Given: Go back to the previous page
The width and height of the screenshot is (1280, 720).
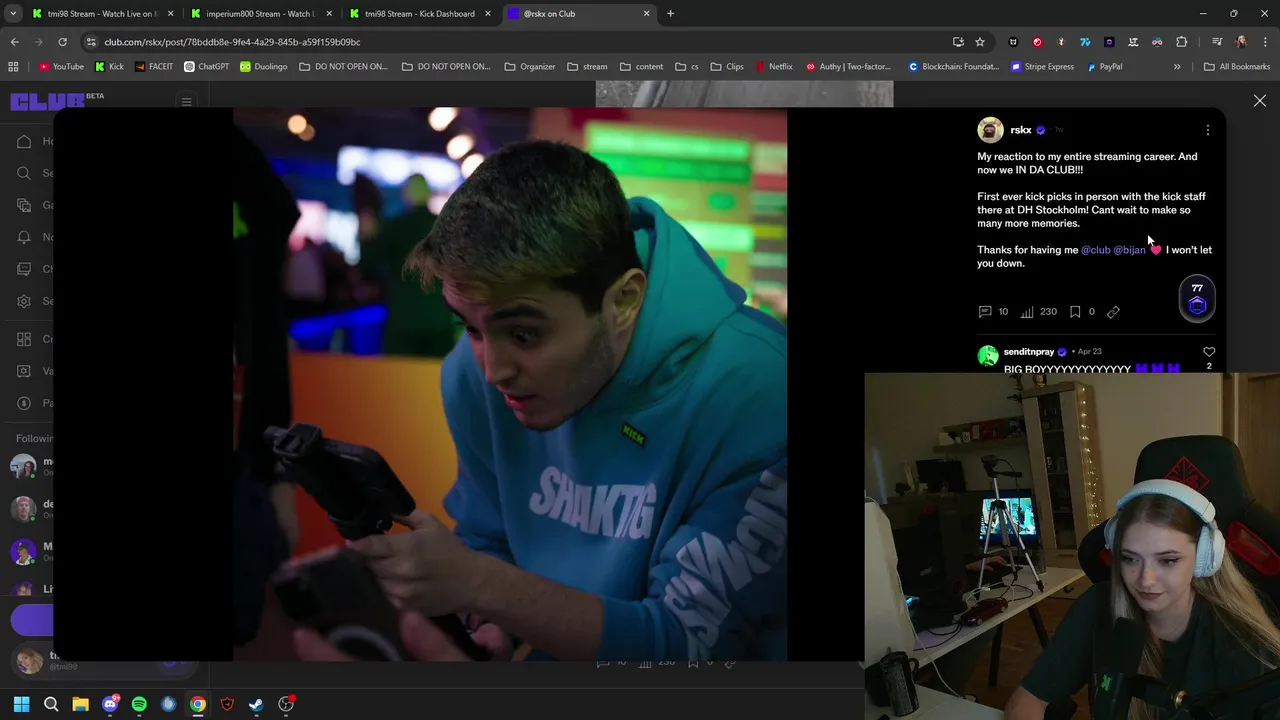Looking at the screenshot, I should 14,42.
